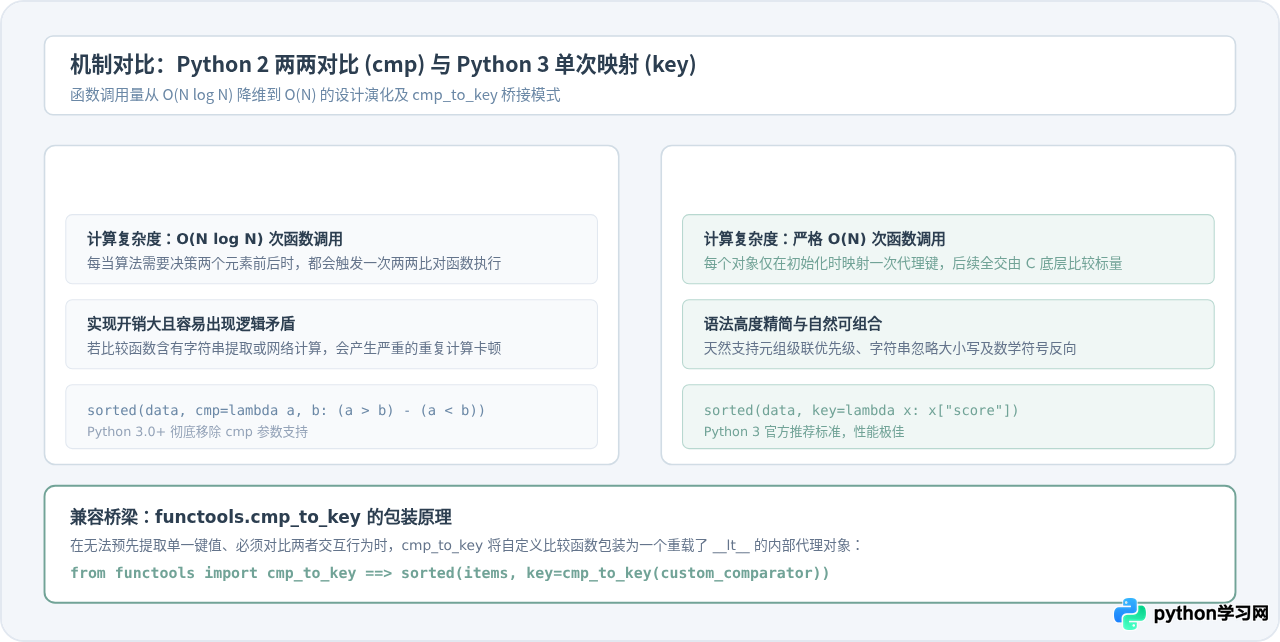Click note 'Python 3 官方推荐标准，性能极佳'
The width and height of the screenshot is (1280, 642).
(x=804, y=432)
